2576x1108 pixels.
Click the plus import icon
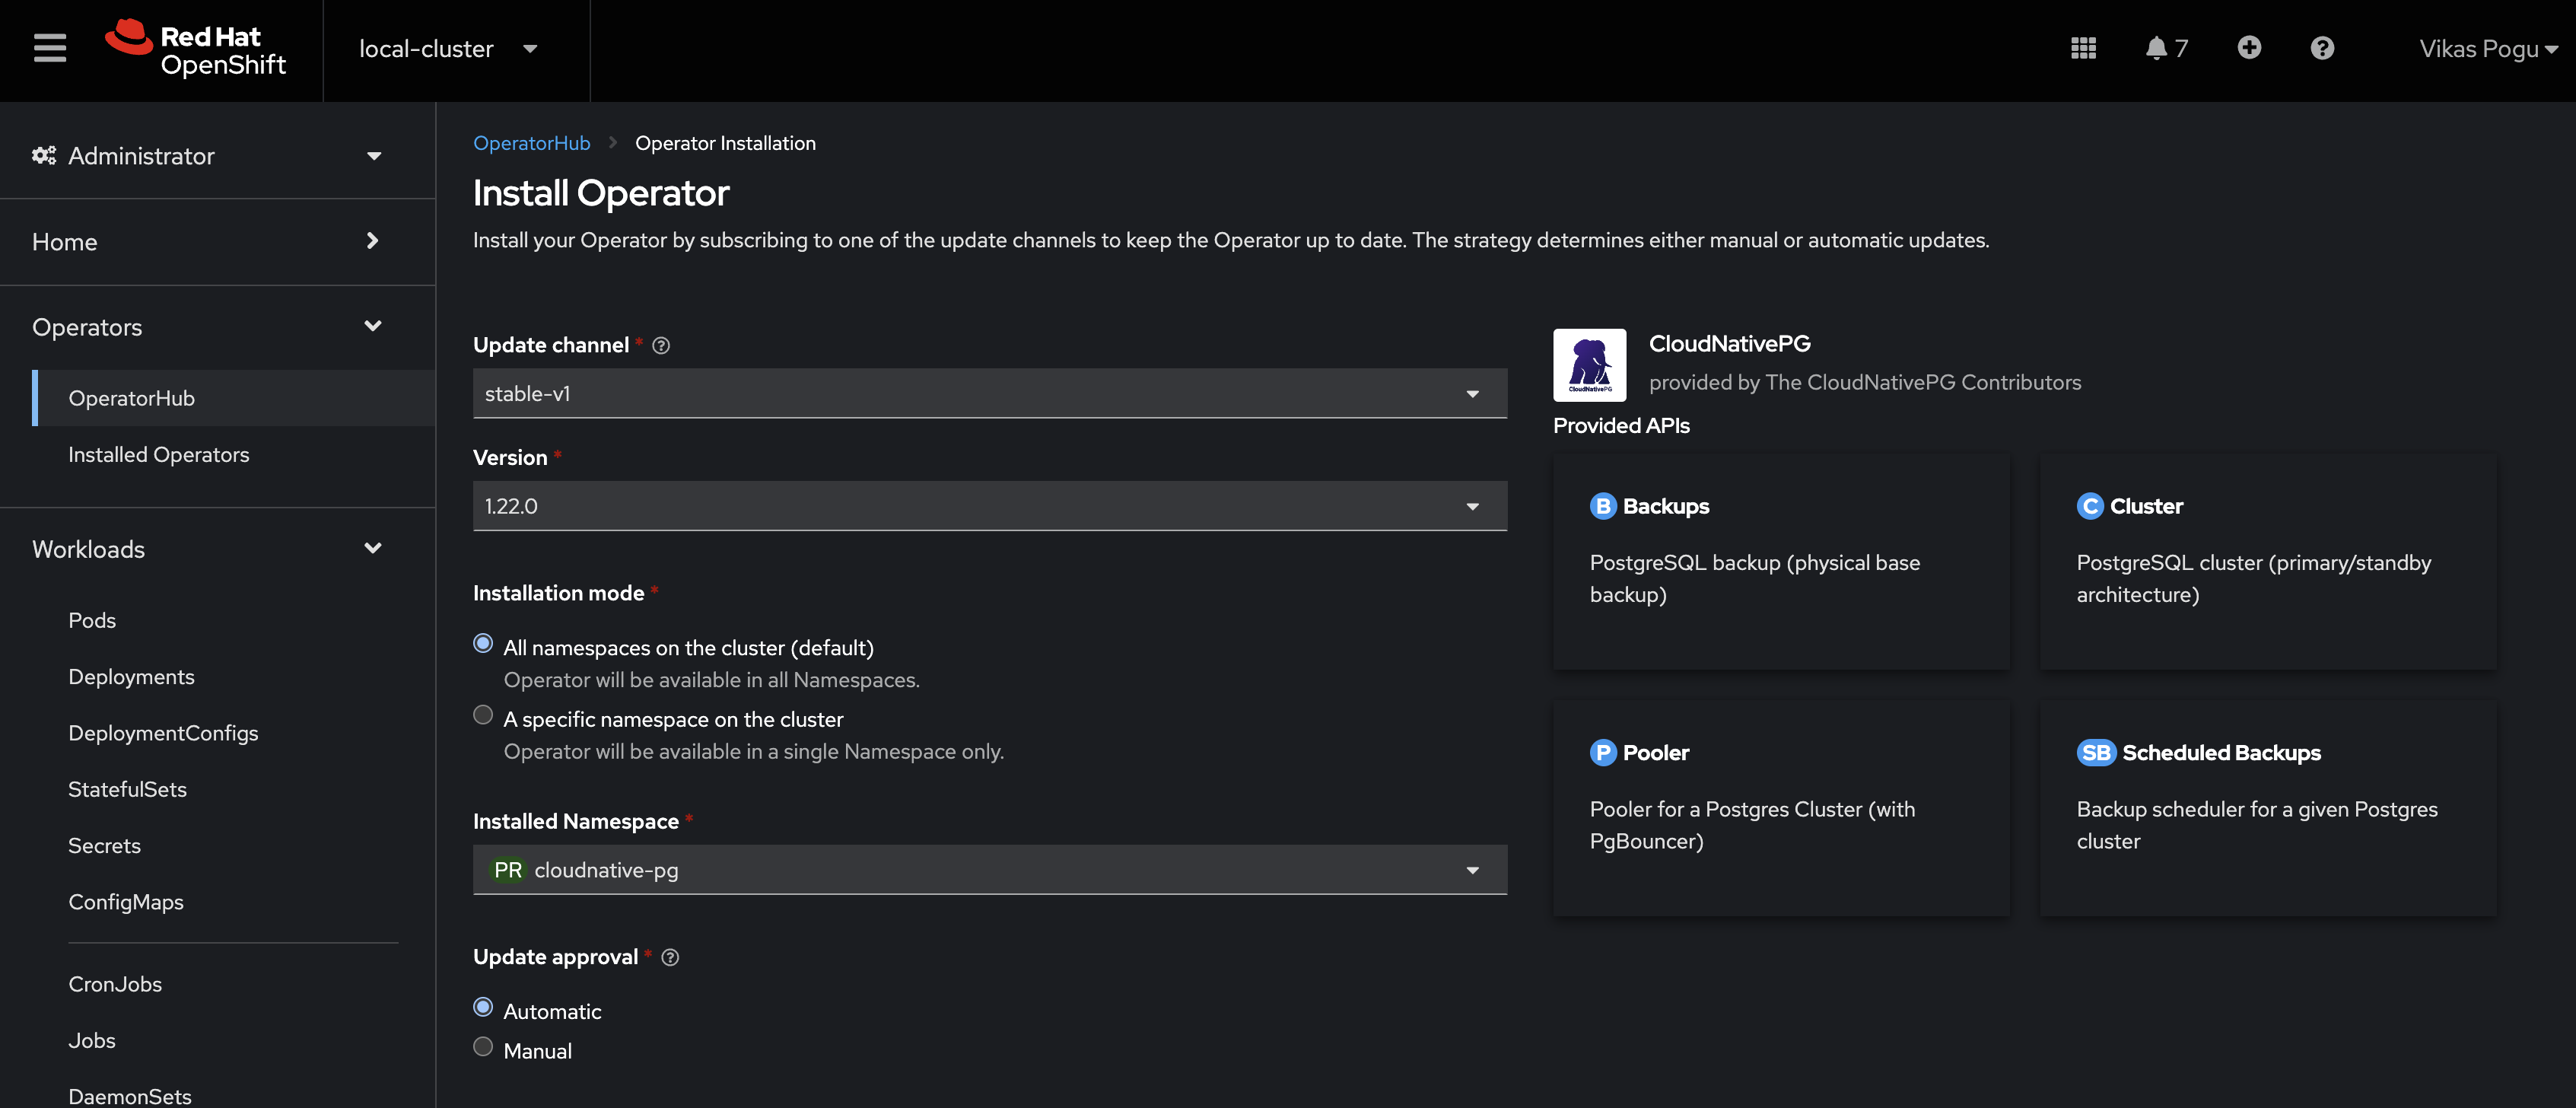(x=2249, y=48)
